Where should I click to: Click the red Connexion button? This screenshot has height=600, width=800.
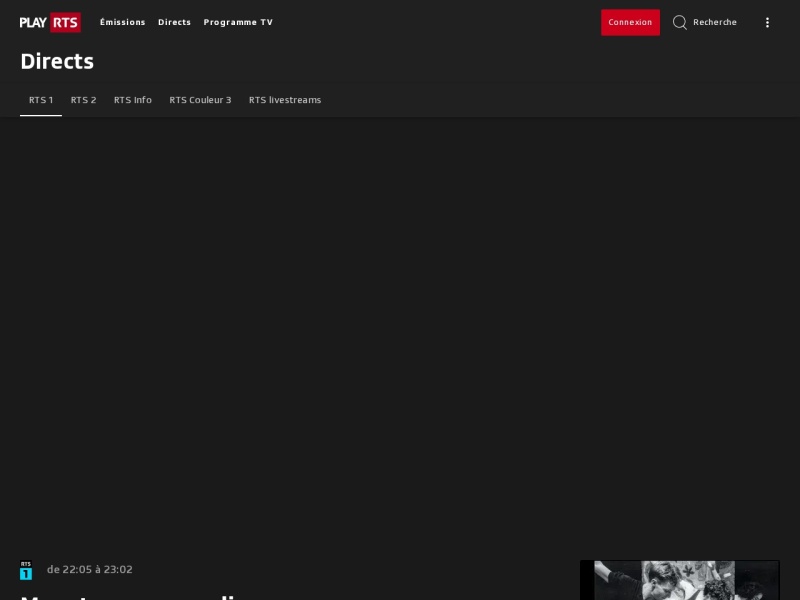630,22
